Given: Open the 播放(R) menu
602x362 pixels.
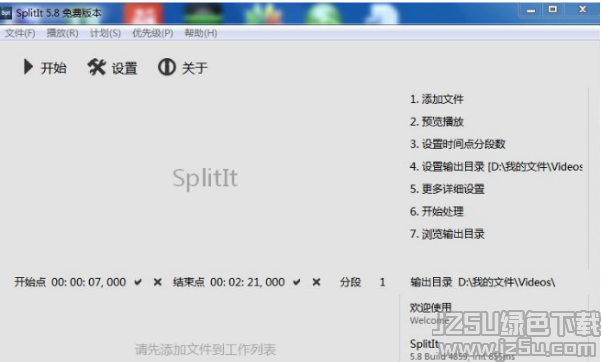Looking at the screenshot, I should coord(63,33).
